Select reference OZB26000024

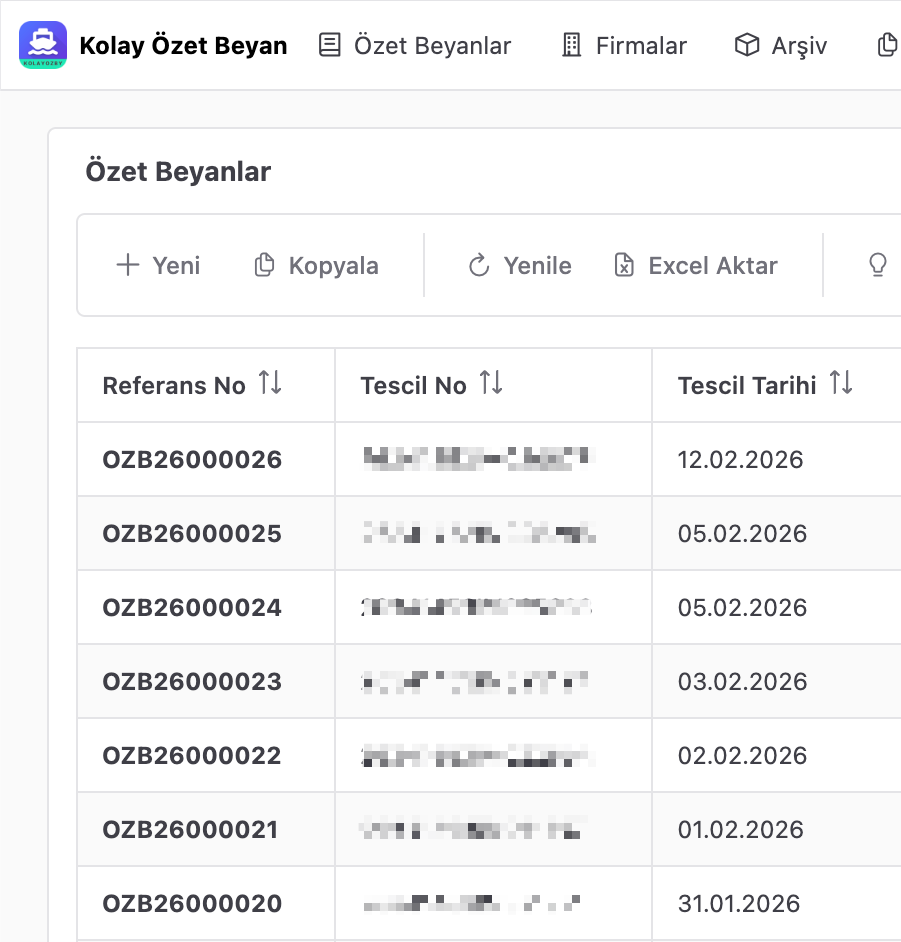click(192, 608)
